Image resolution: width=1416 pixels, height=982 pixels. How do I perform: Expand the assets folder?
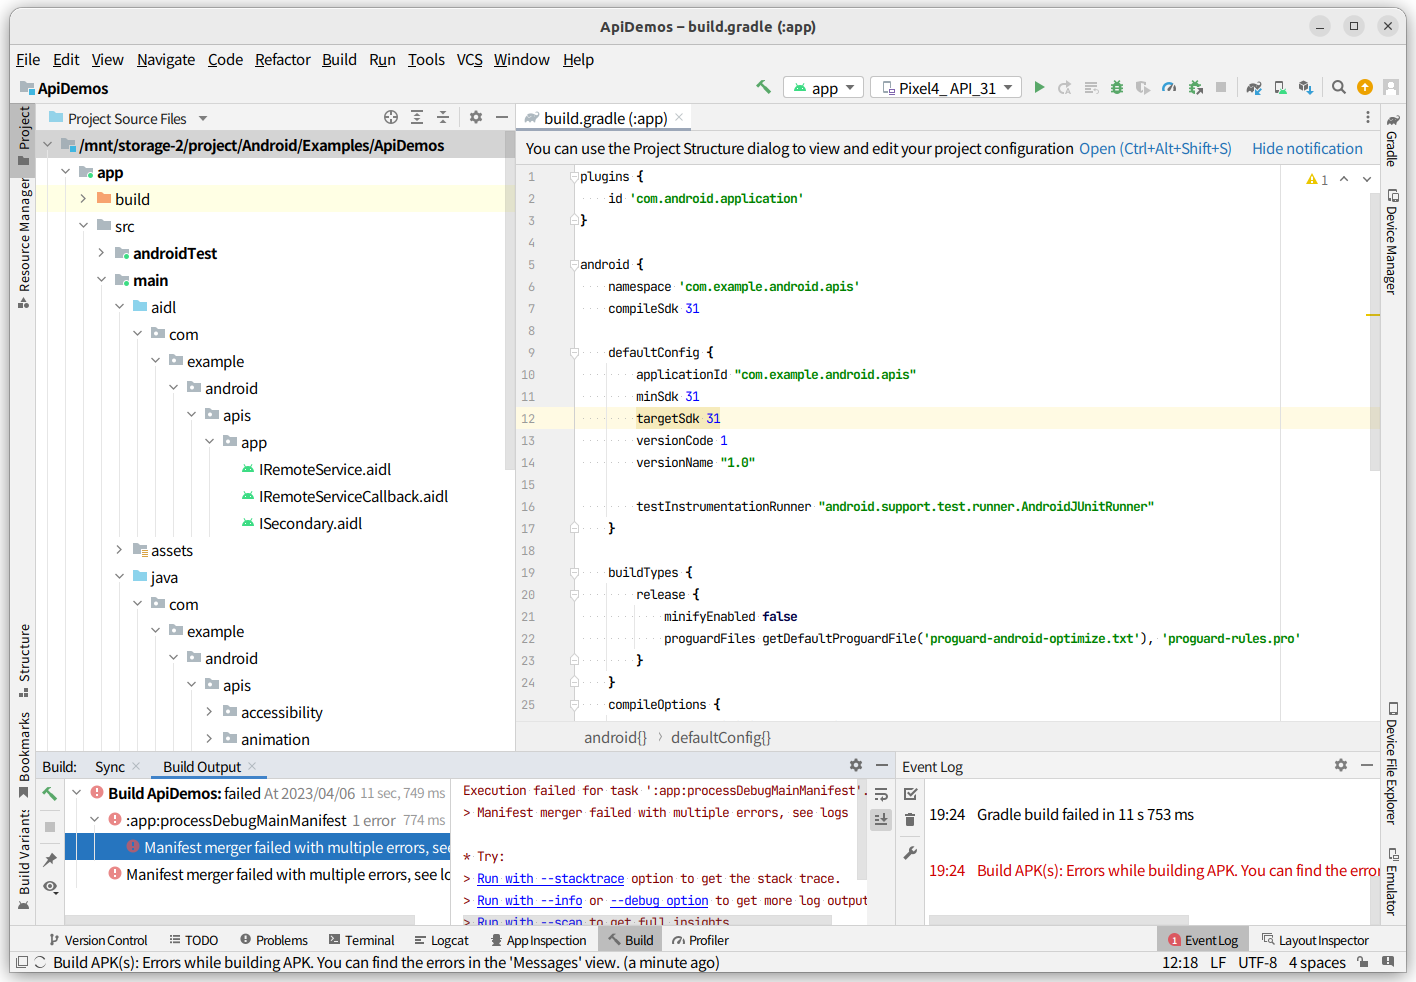[x=120, y=550]
